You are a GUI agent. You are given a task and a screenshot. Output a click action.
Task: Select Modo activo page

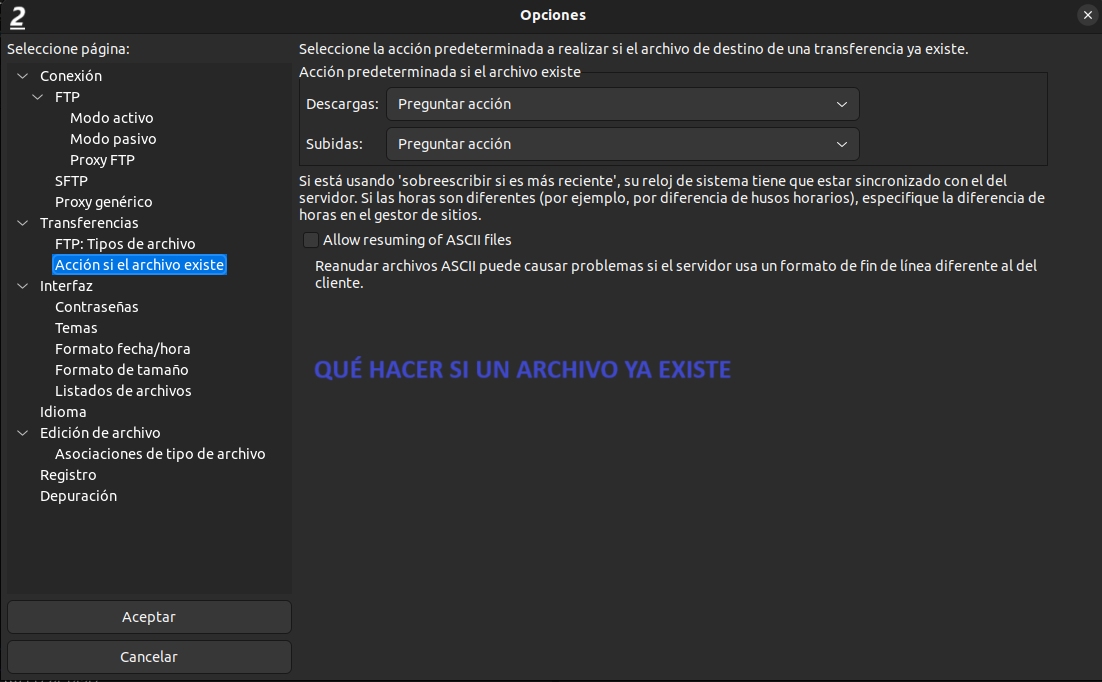(111, 118)
